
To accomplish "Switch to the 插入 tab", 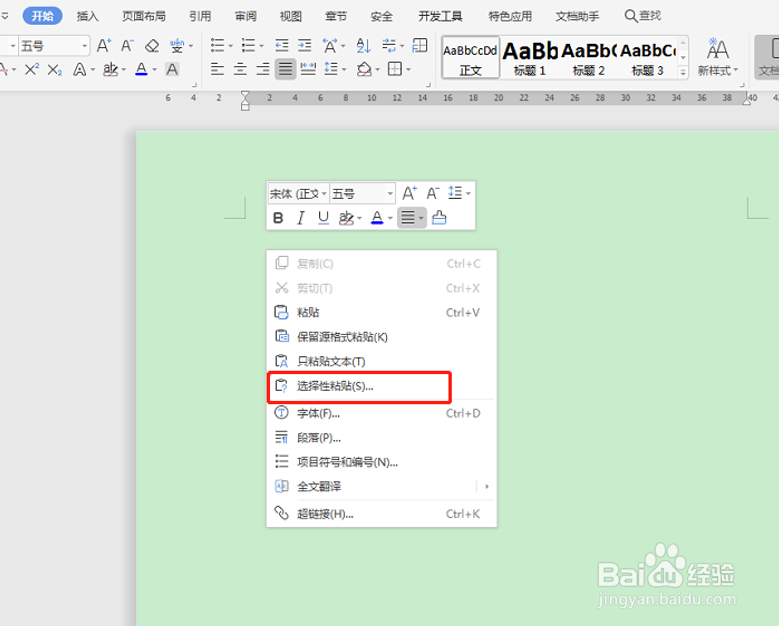I will [x=88, y=16].
